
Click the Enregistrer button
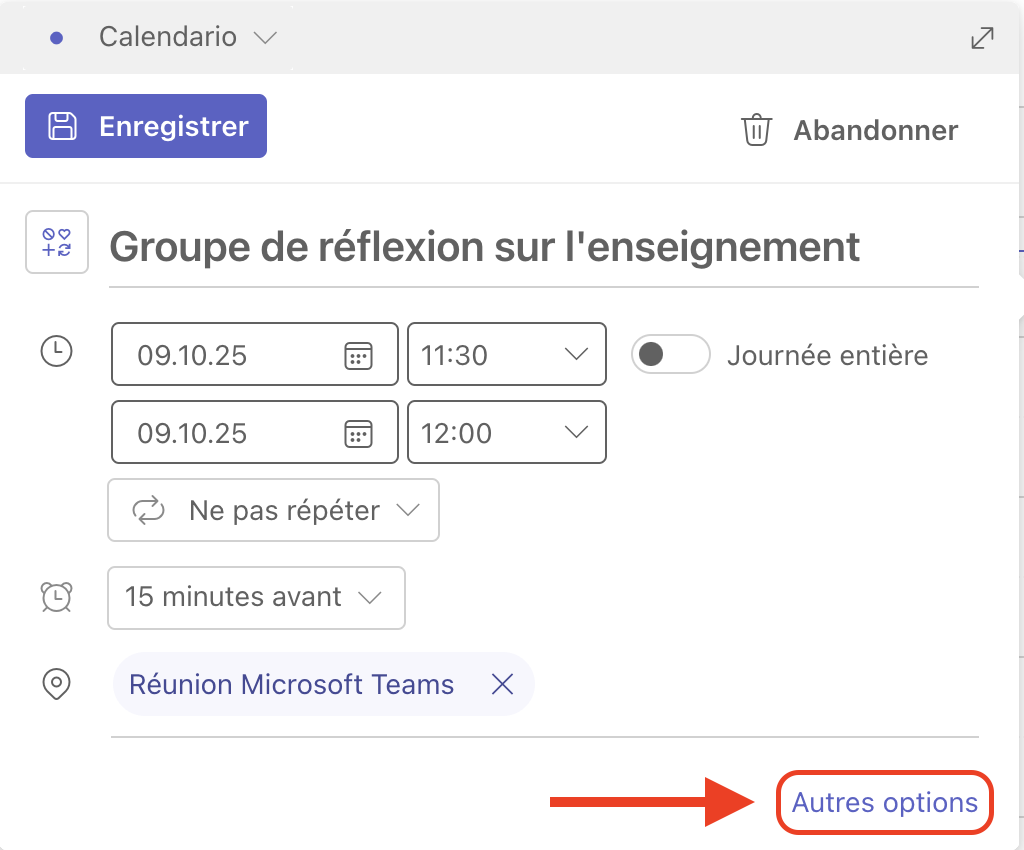click(x=146, y=126)
